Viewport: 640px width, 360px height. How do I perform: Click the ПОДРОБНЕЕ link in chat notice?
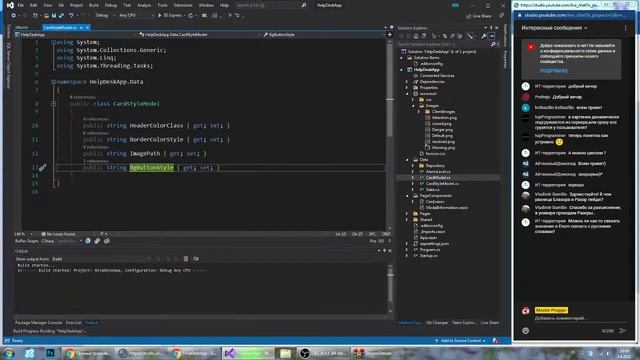pos(554,71)
